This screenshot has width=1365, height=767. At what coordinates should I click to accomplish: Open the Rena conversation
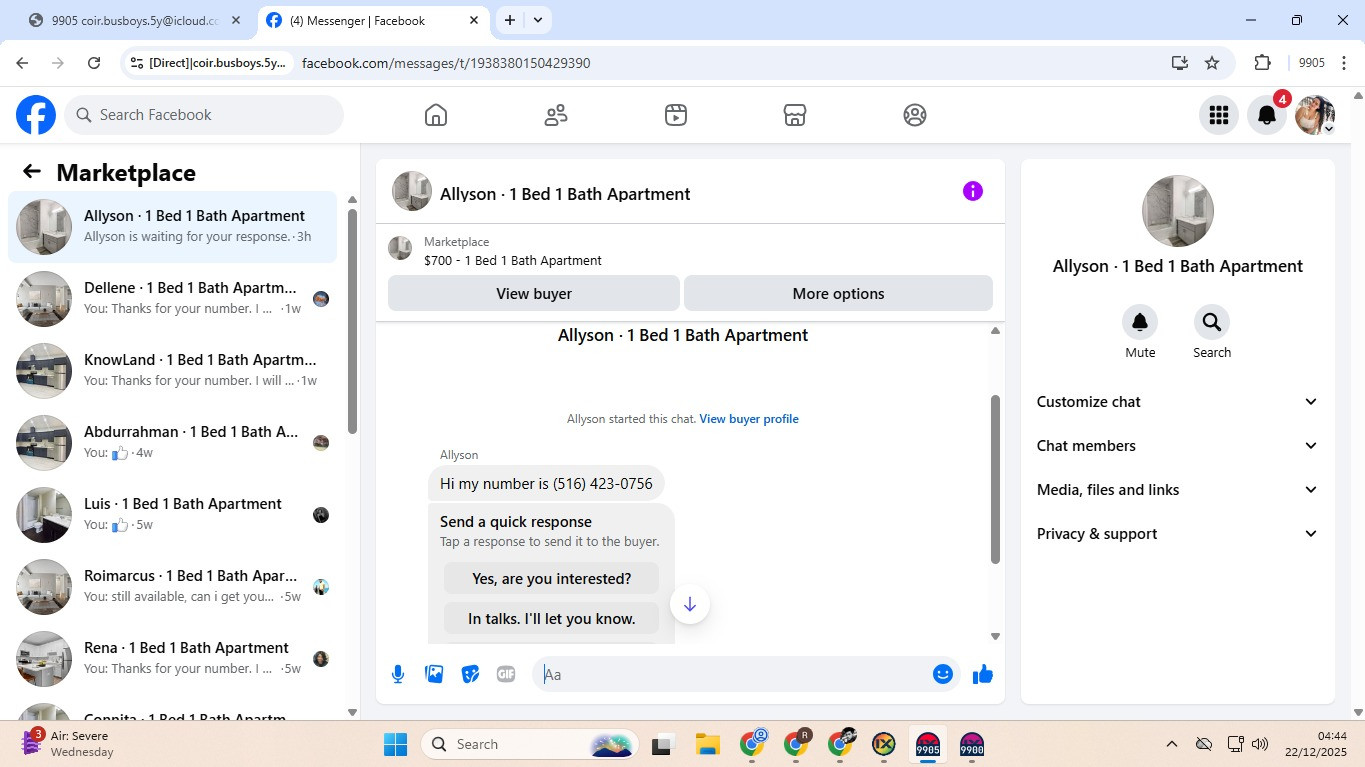[172, 659]
